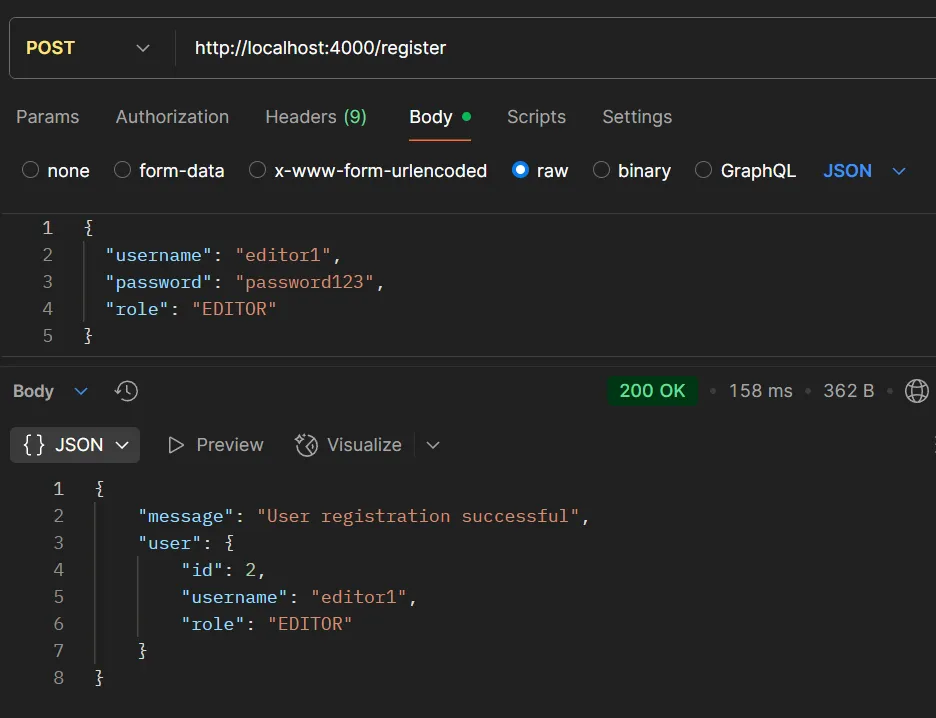Click the Visualize button
Screen dimensions: 936x718
(x=349, y=444)
